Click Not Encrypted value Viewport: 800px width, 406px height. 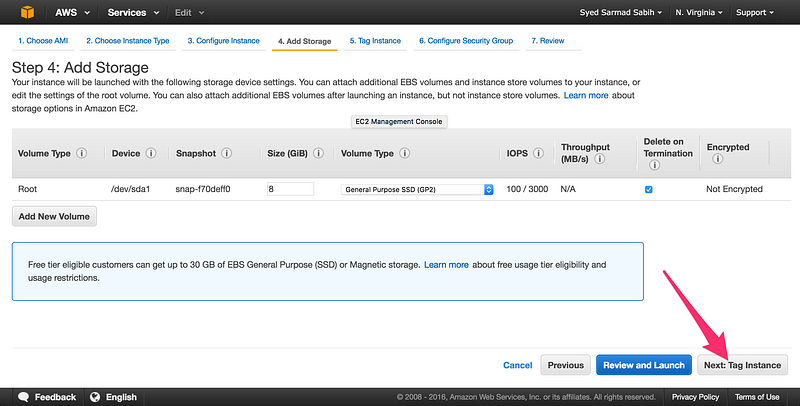click(734, 189)
